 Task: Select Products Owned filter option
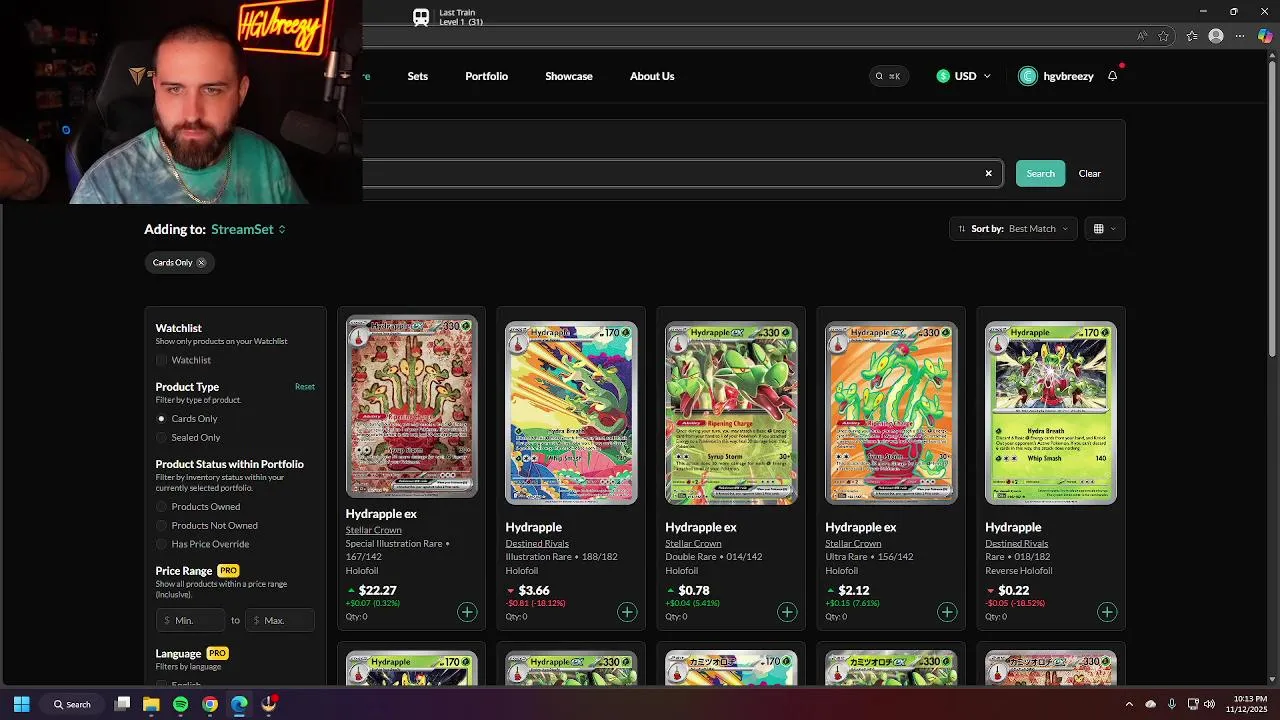click(161, 507)
